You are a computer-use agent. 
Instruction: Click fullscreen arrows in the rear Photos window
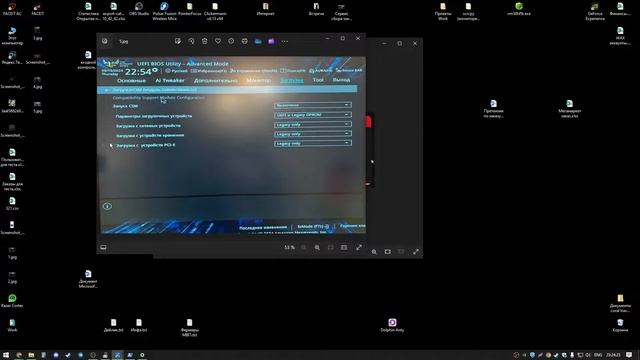point(416,252)
